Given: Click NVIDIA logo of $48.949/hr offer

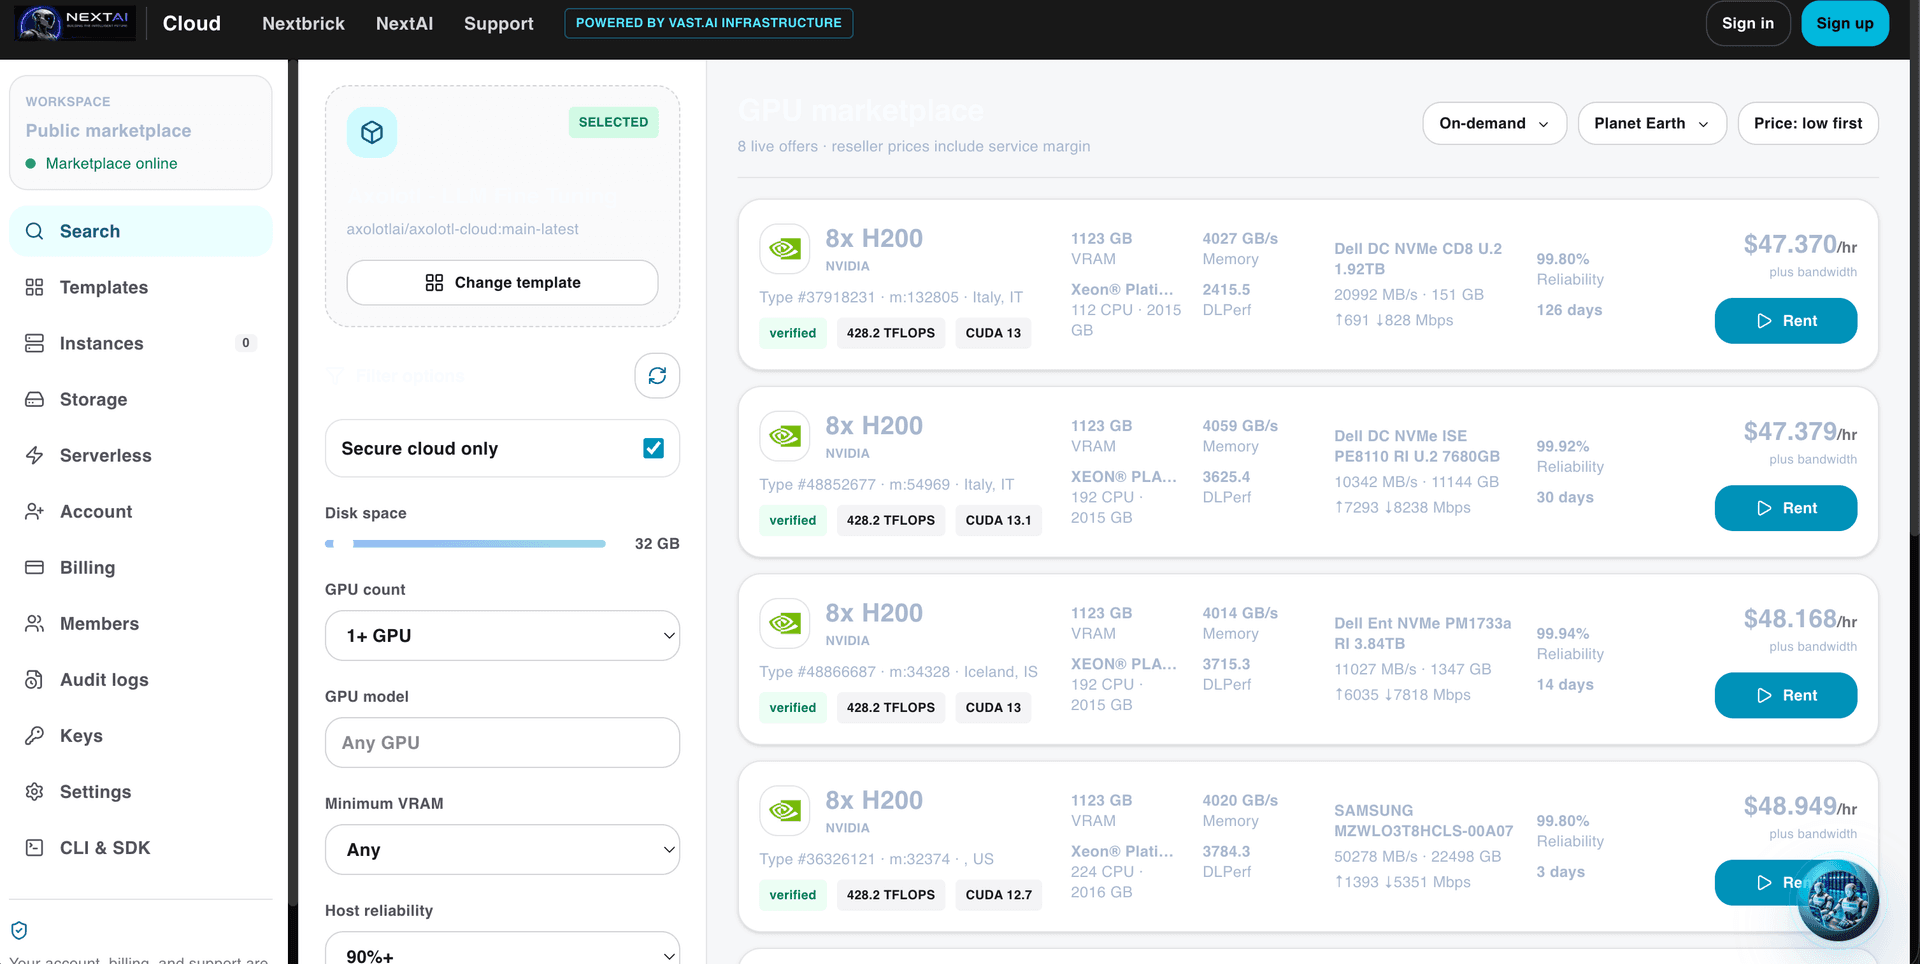Looking at the screenshot, I should tap(785, 810).
